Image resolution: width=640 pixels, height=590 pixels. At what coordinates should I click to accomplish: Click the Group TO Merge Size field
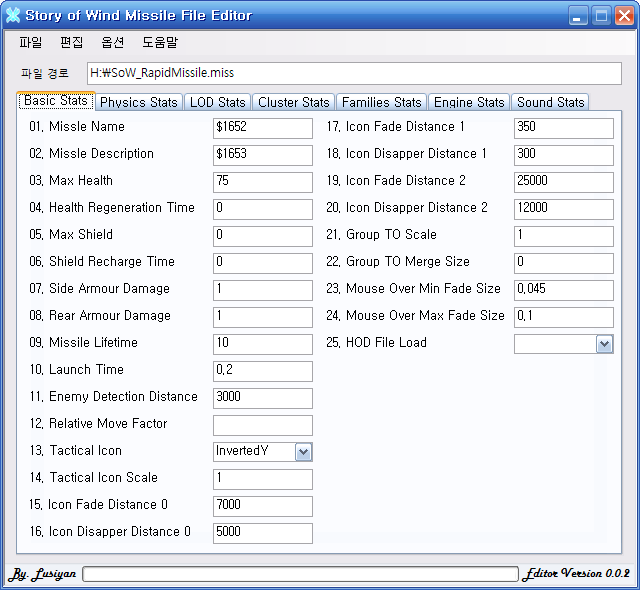(x=564, y=263)
